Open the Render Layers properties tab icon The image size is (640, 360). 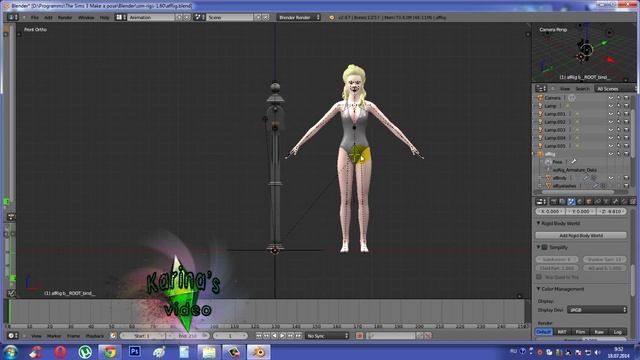tap(562, 202)
